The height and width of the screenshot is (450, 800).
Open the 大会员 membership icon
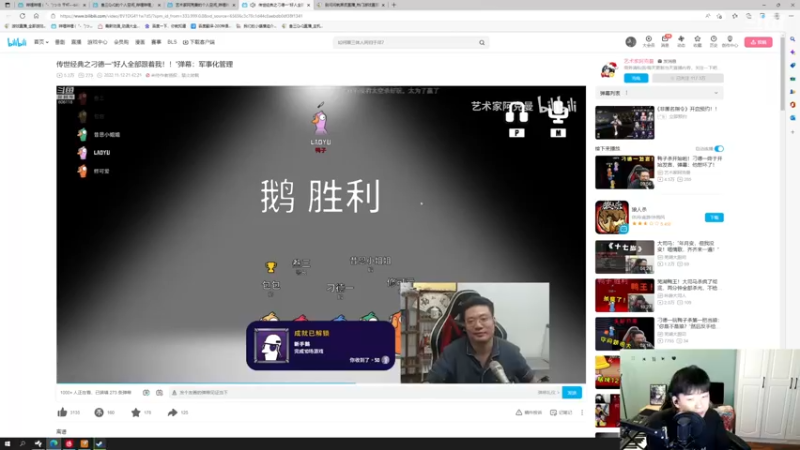click(648, 41)
